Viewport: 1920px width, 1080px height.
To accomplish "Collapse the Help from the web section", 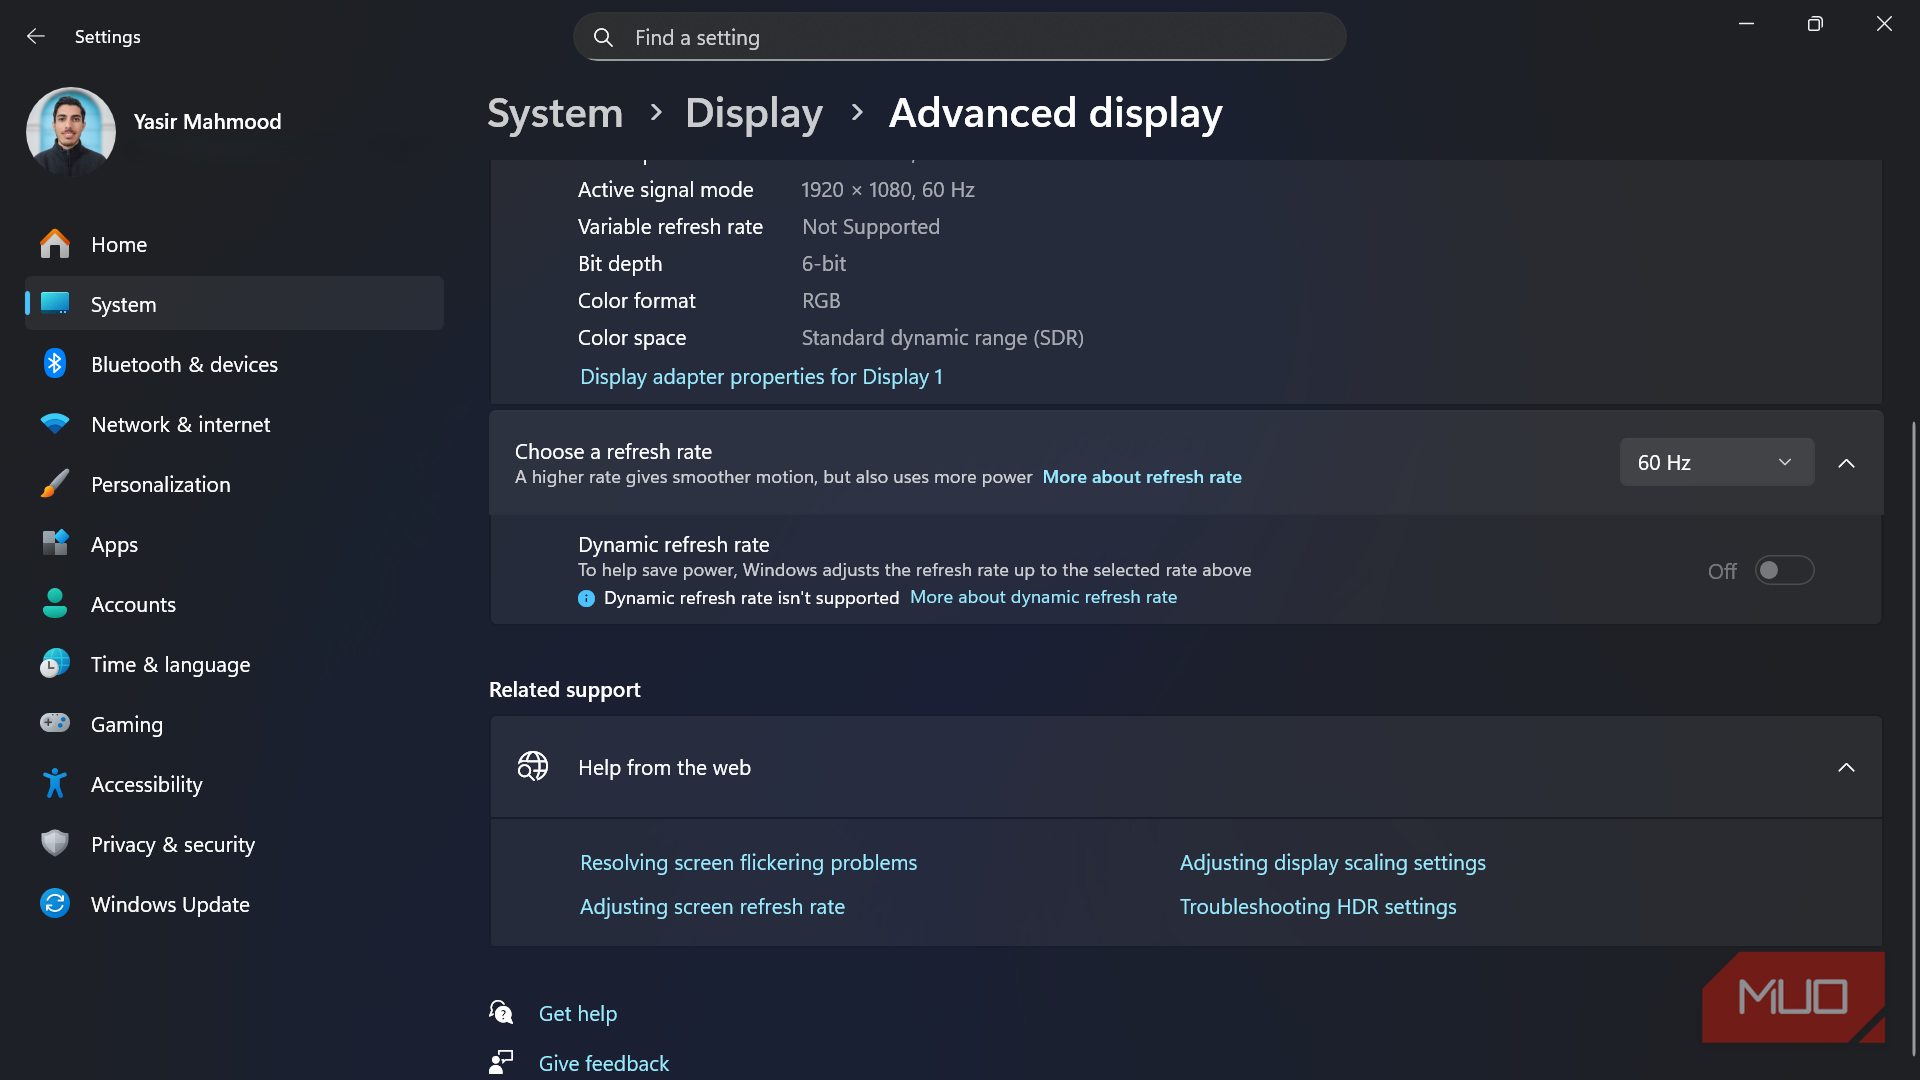I will [1847, 768].
